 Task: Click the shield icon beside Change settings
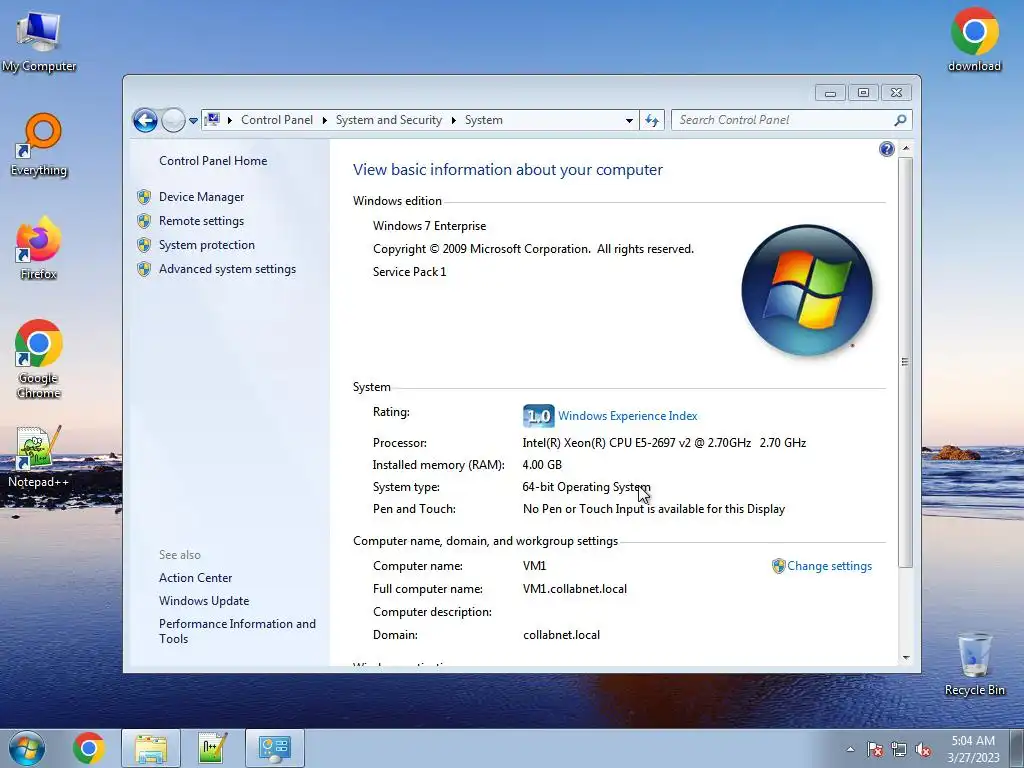(778, 566)
